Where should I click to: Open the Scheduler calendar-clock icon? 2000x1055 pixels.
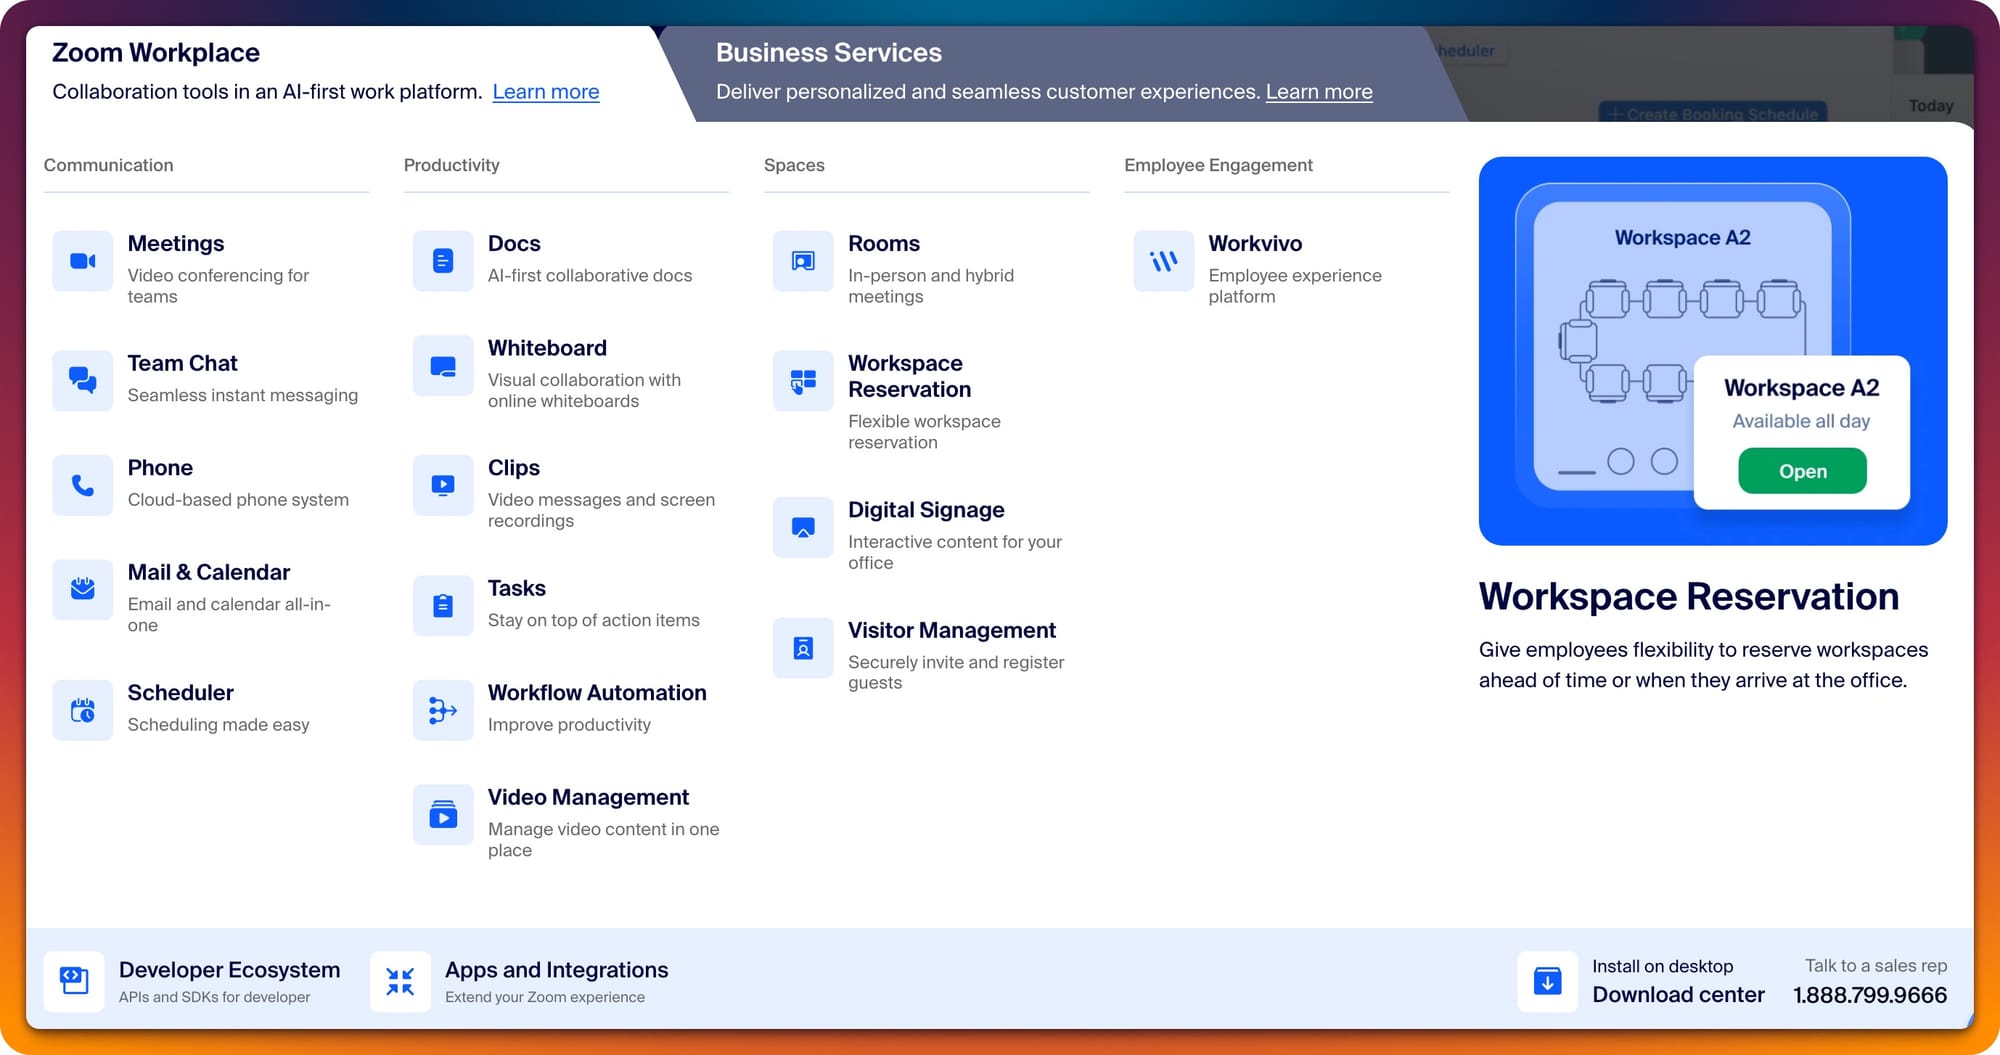(x=82, y=710)
